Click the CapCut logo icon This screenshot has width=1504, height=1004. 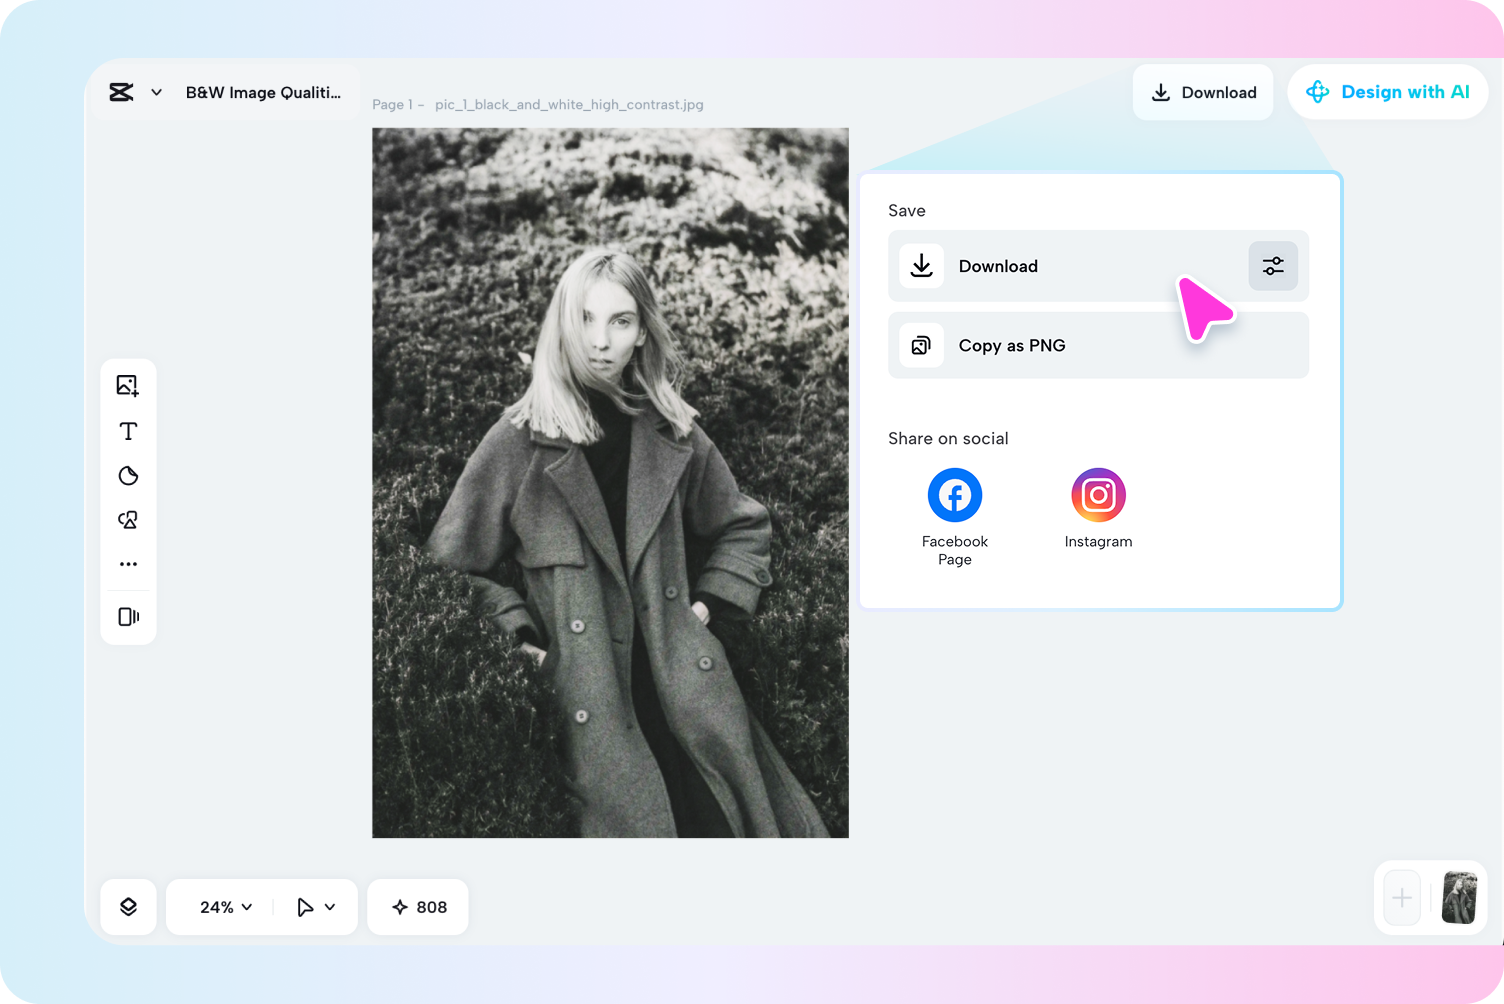[121, 92]
